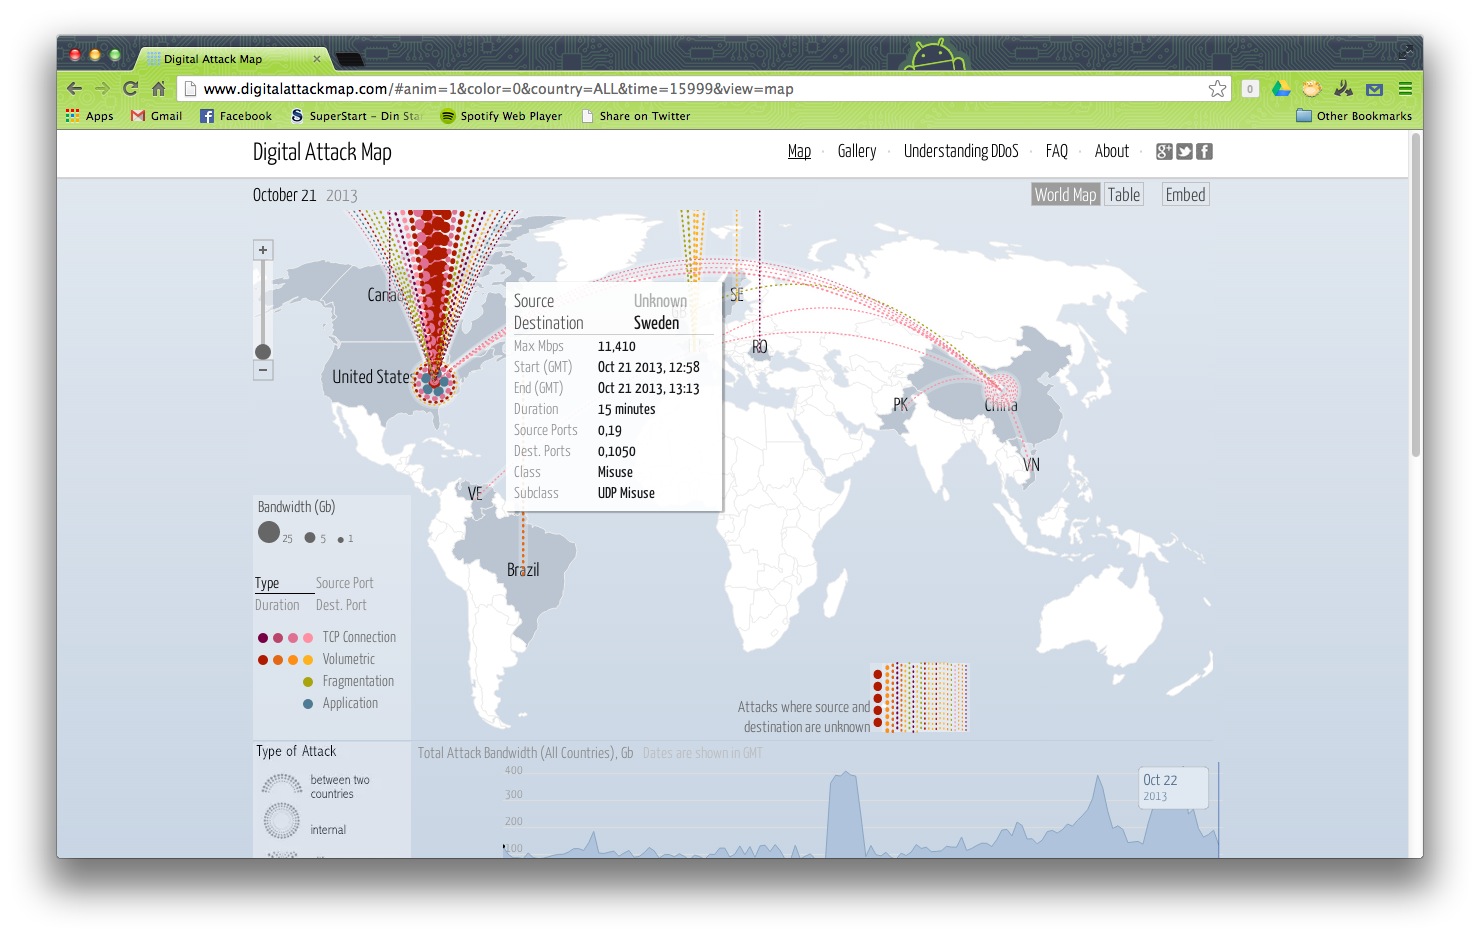1480x937 pixels.
Task: Click the RO country label on map
Action: coord(759,347)
